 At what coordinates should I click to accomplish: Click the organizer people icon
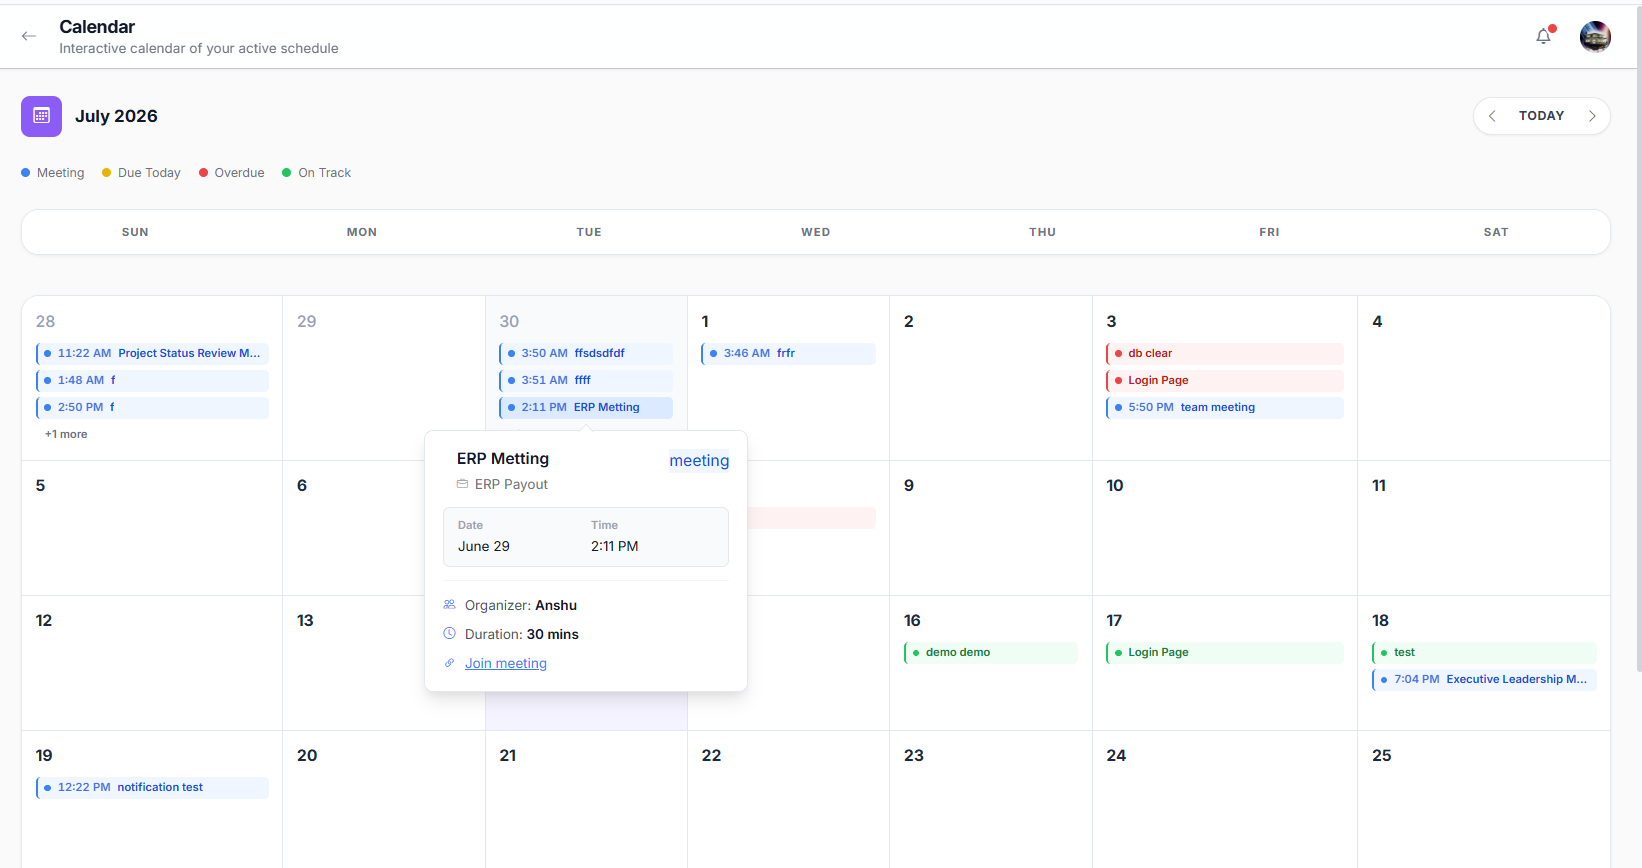click(450, 605)
